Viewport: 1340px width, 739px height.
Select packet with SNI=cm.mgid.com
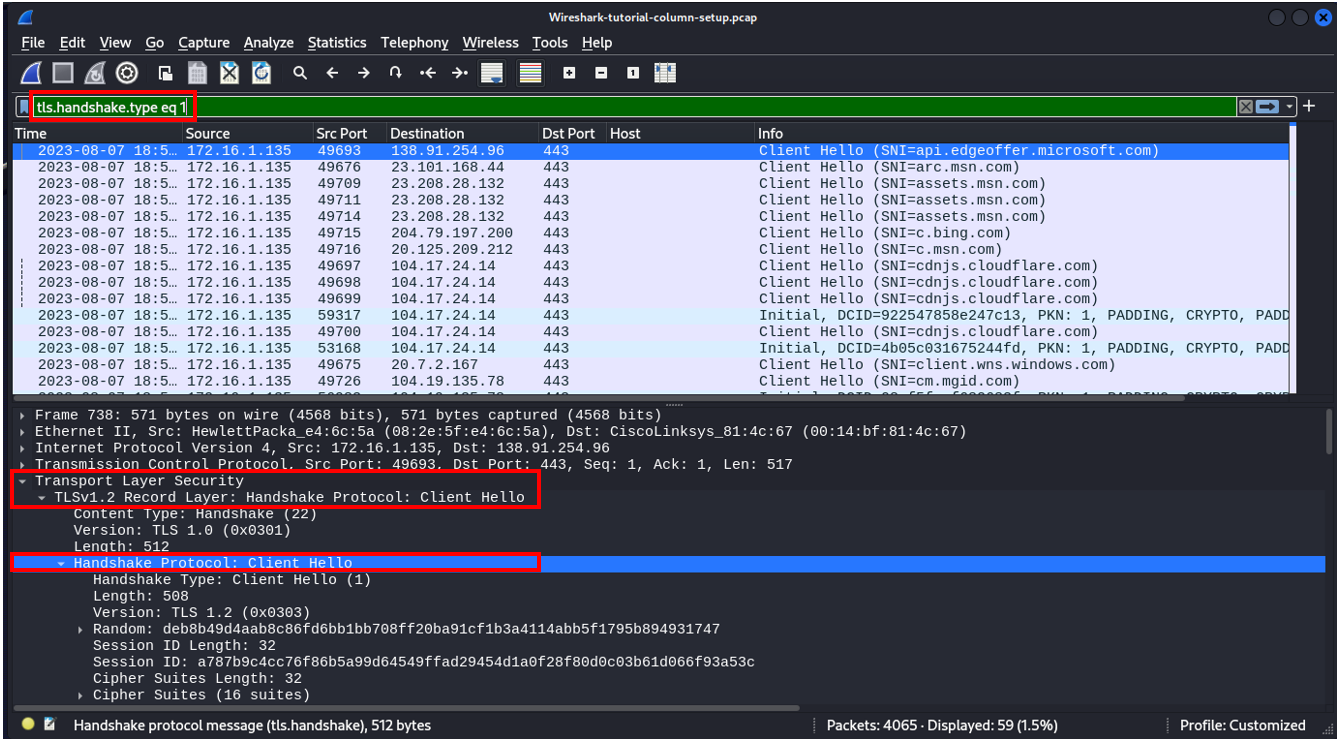(651, 381)
